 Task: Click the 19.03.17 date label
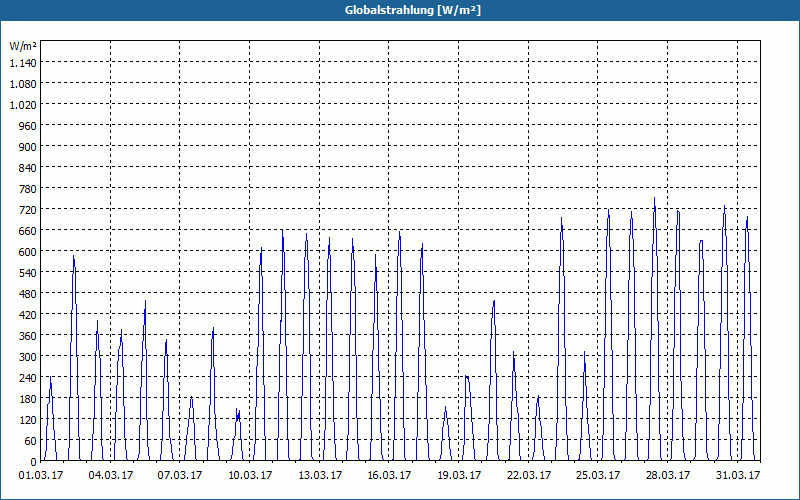pos(459,475)
